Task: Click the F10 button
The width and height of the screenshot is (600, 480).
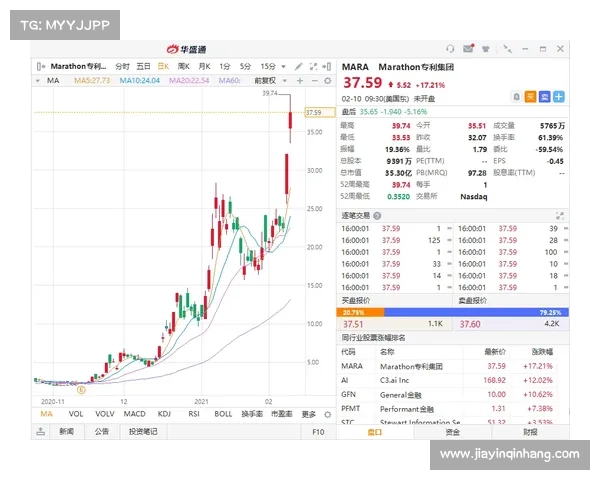Action: pyautogui.click(x=318, y=432)
